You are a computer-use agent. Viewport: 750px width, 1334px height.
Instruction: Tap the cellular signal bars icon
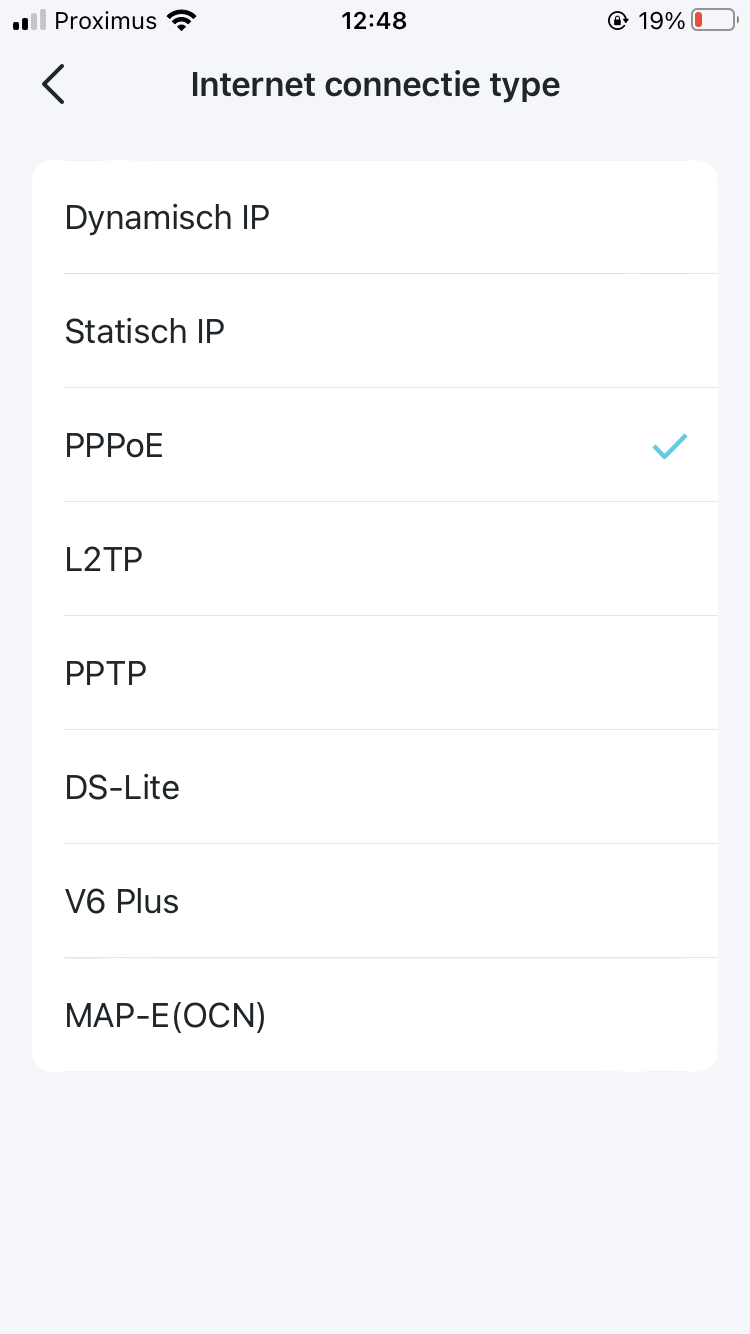pyautogui.click(x=30, y=21)
